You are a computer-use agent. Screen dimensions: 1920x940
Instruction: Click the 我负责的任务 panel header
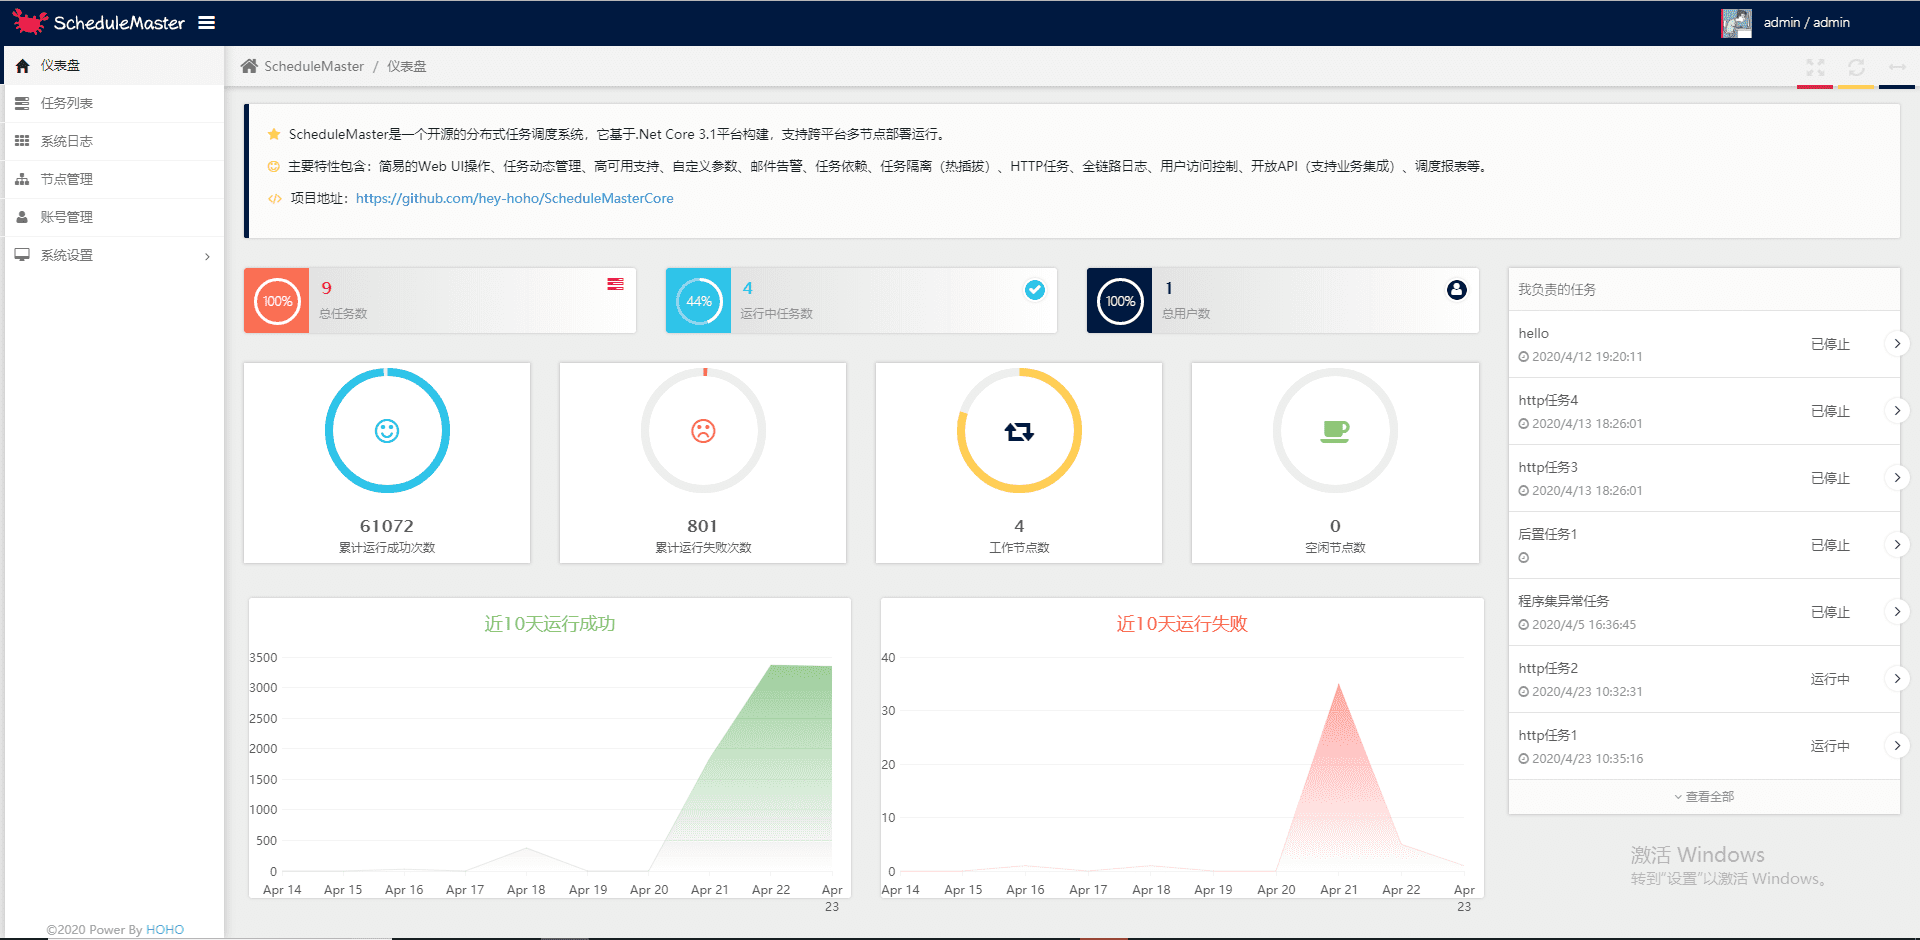1557,289
